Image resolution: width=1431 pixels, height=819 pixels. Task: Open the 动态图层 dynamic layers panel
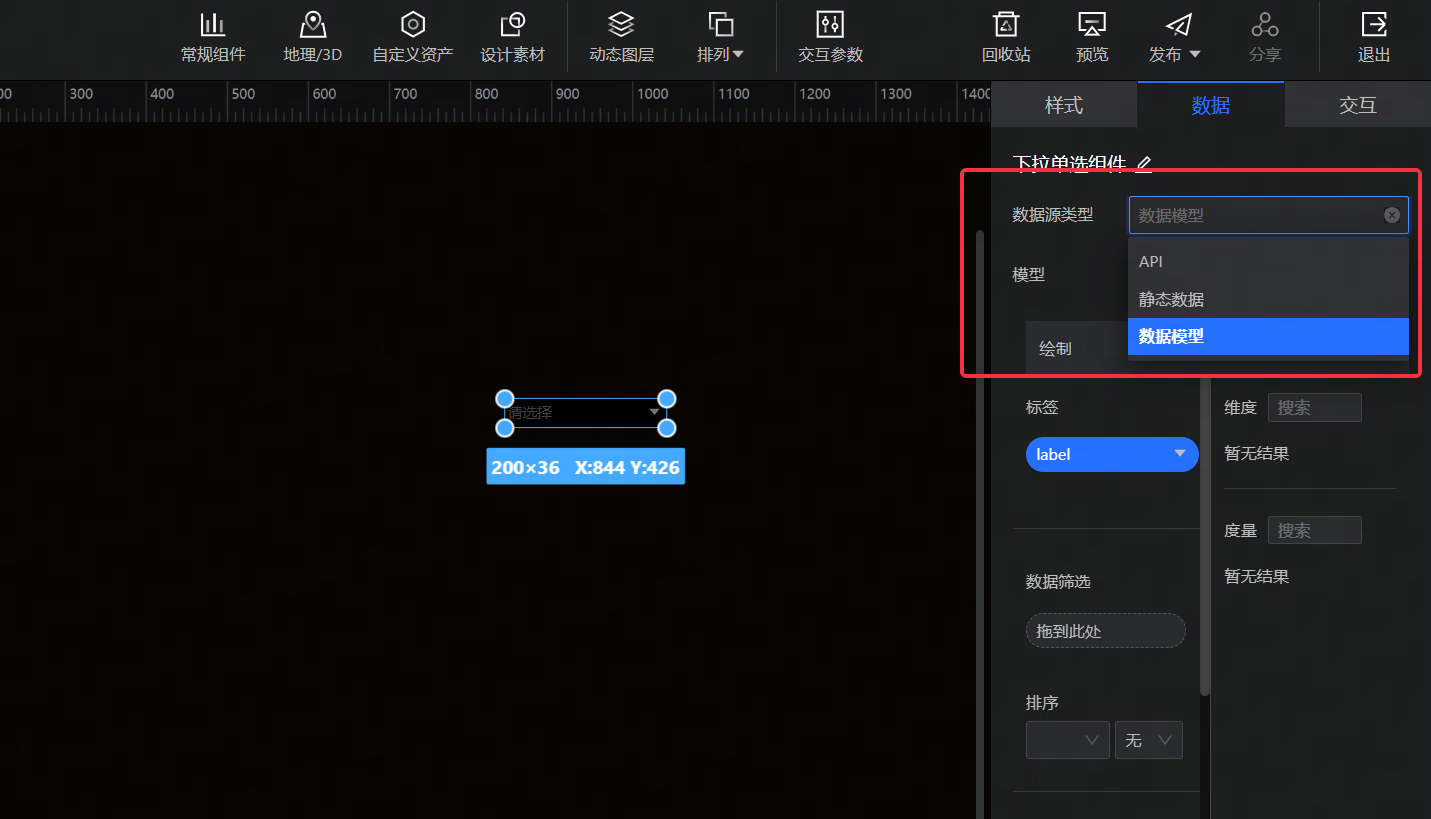621,37
